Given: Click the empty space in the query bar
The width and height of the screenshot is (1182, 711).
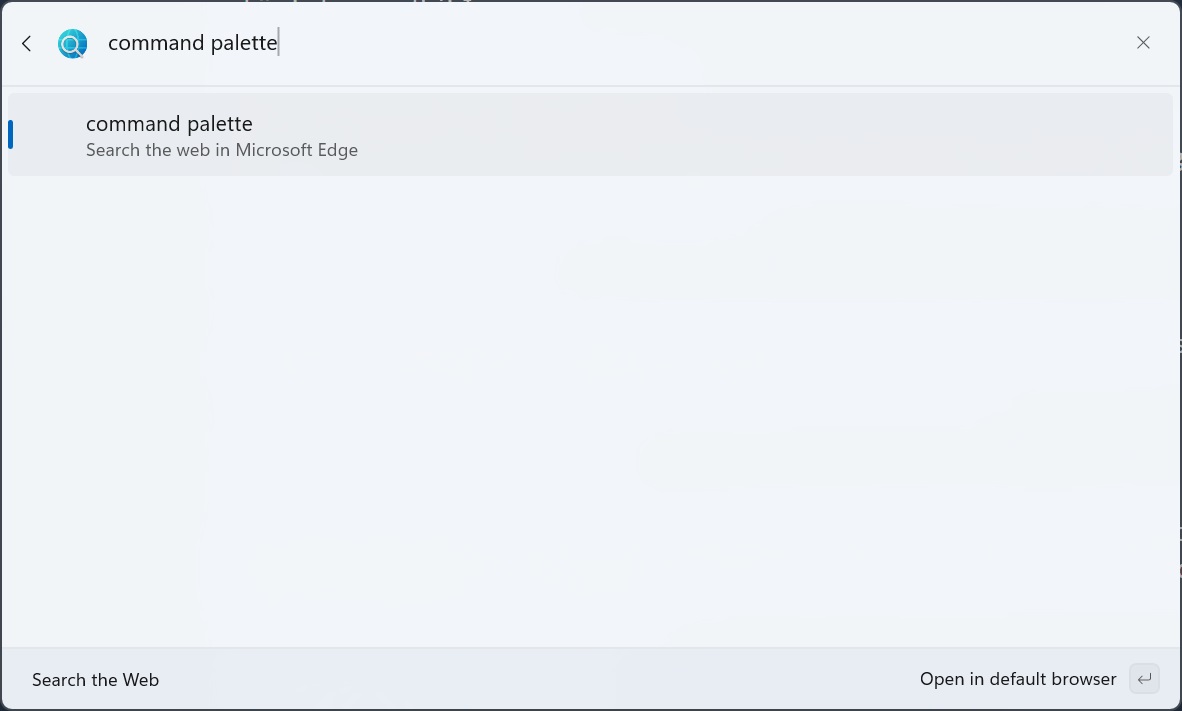Looking at the screenshot, I should click(x=701, y=43).
